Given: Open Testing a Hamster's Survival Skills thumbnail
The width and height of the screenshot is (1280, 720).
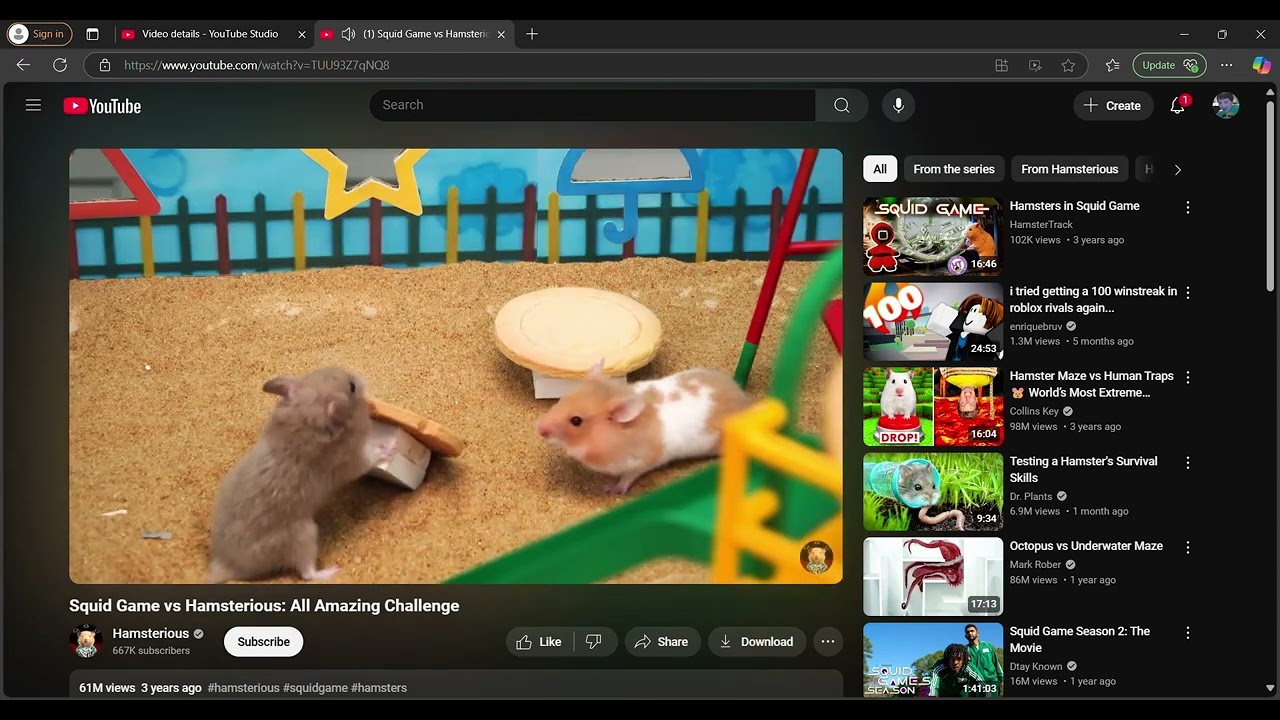Looking at the screenshot, I should pyautogui.click(x=933, y=491).
